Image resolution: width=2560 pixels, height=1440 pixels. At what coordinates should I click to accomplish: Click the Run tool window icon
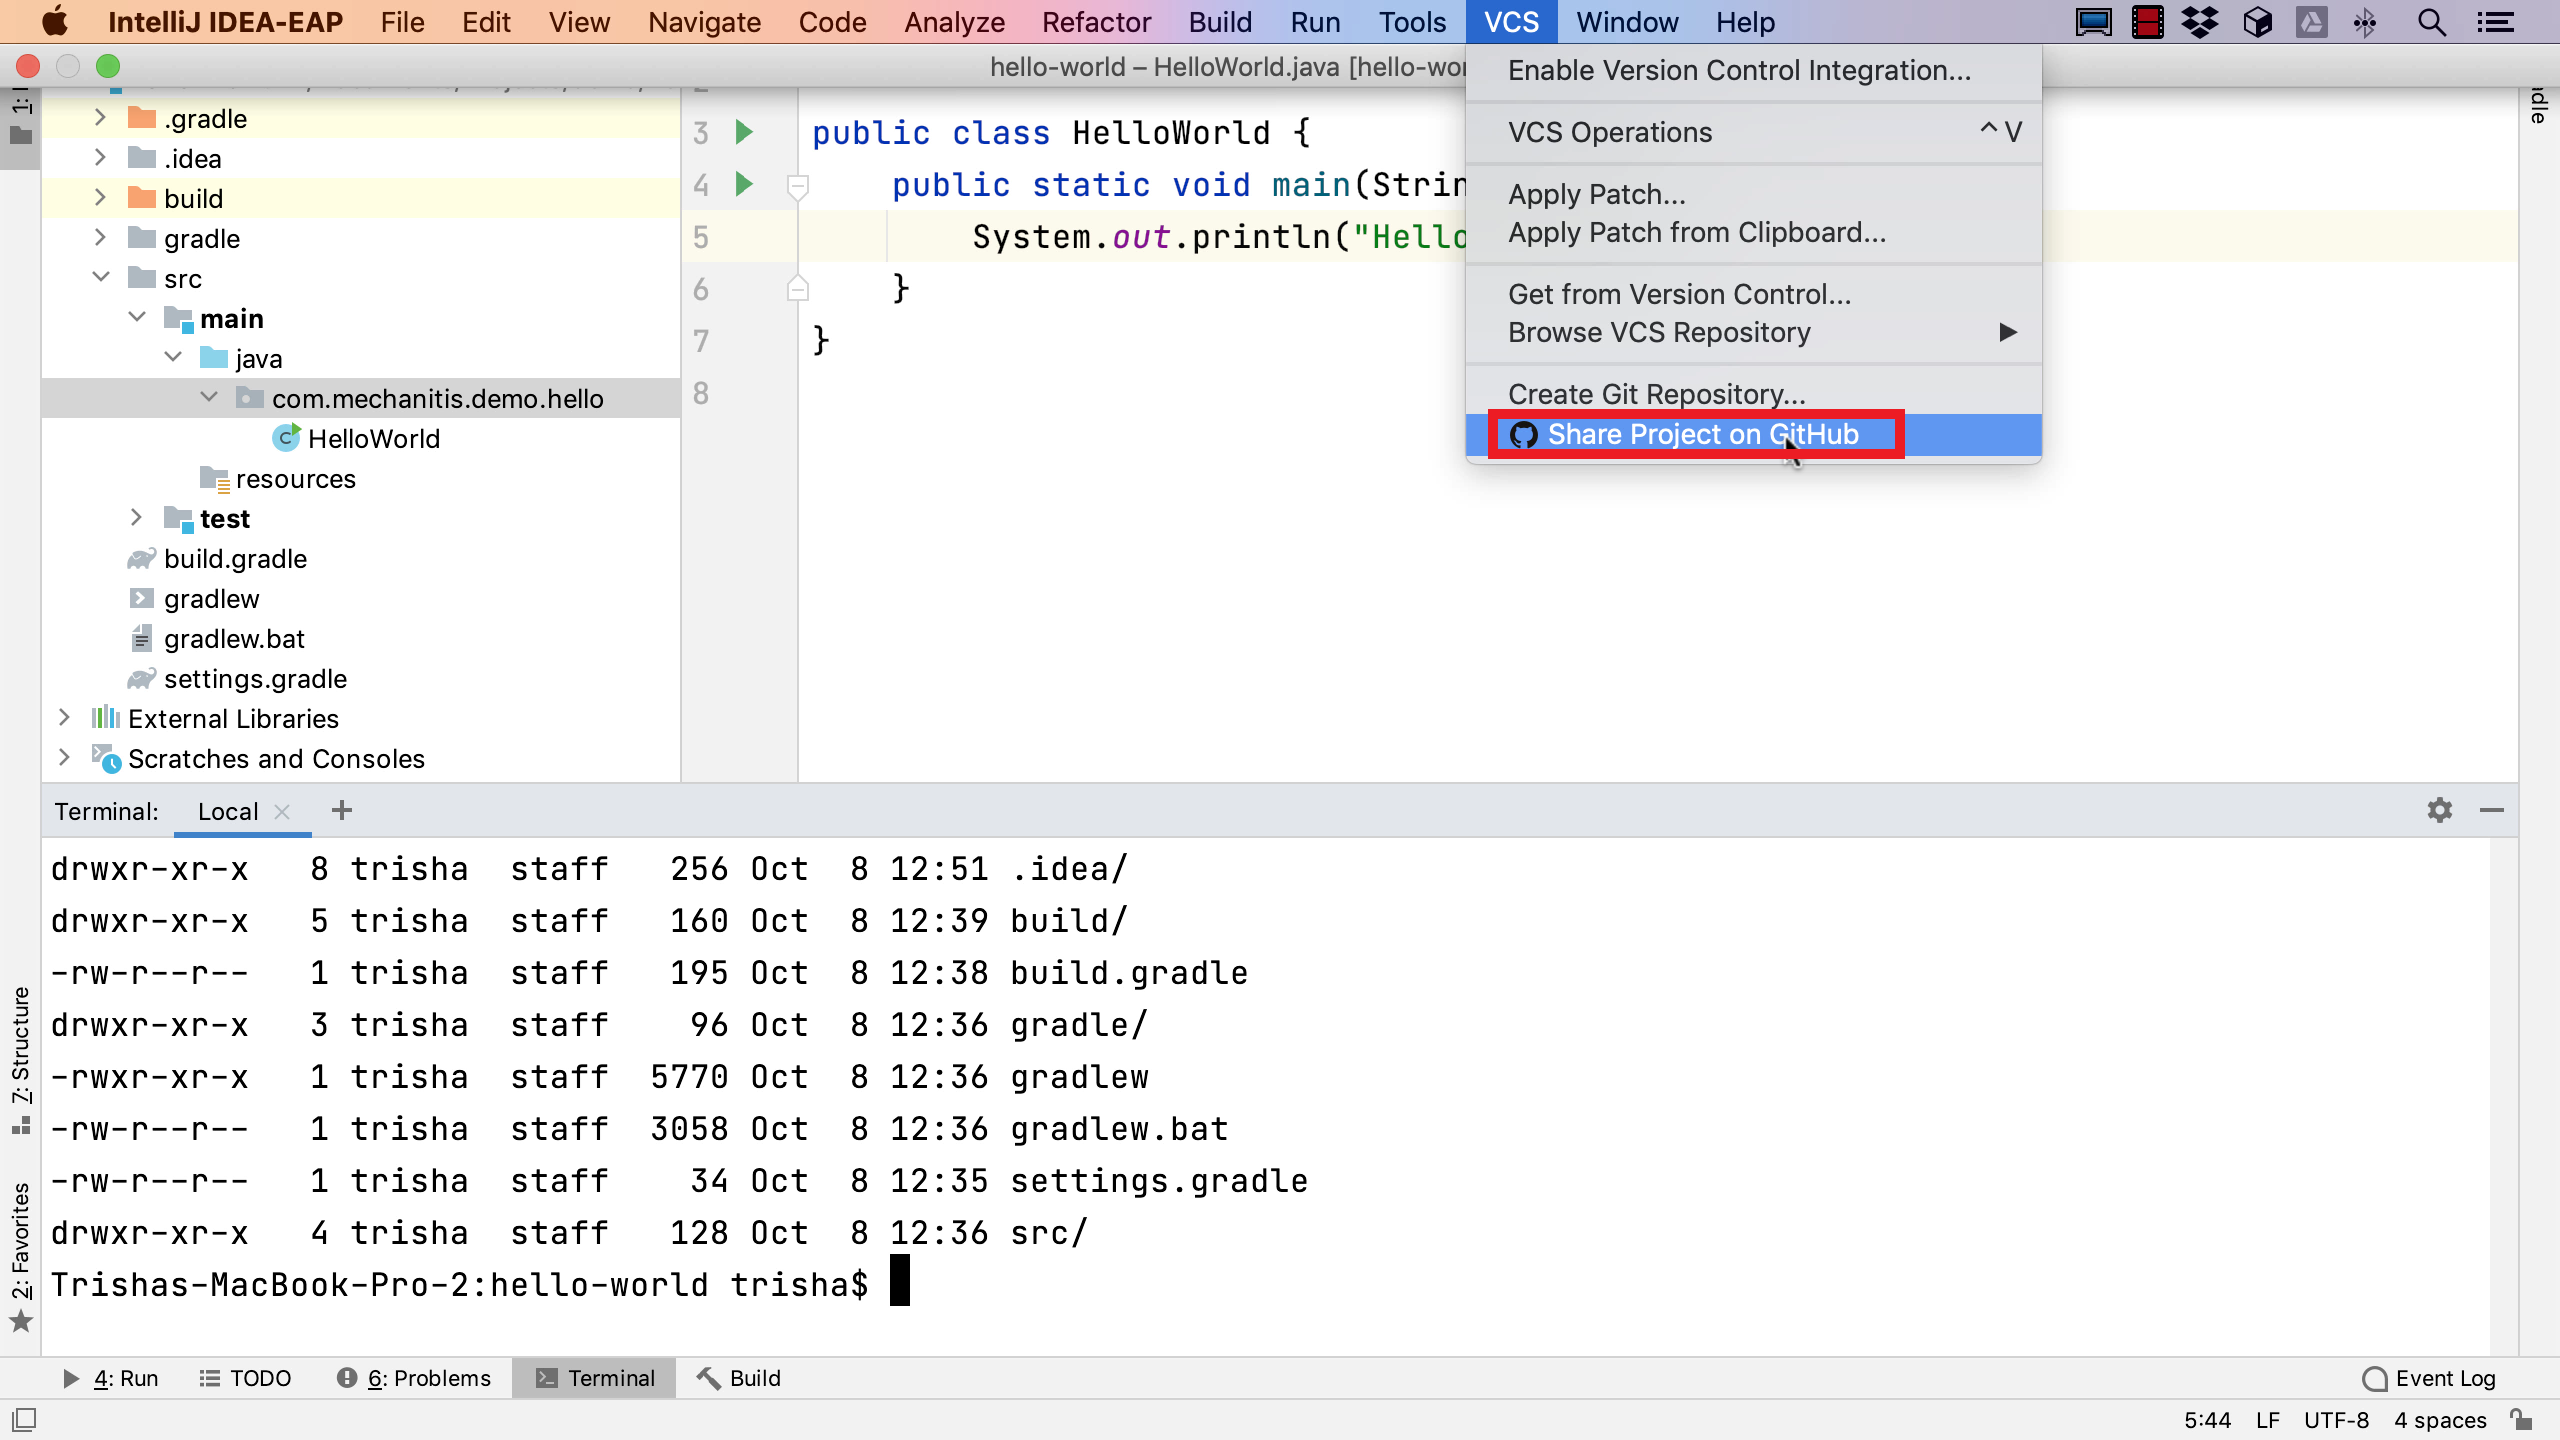70,1377
